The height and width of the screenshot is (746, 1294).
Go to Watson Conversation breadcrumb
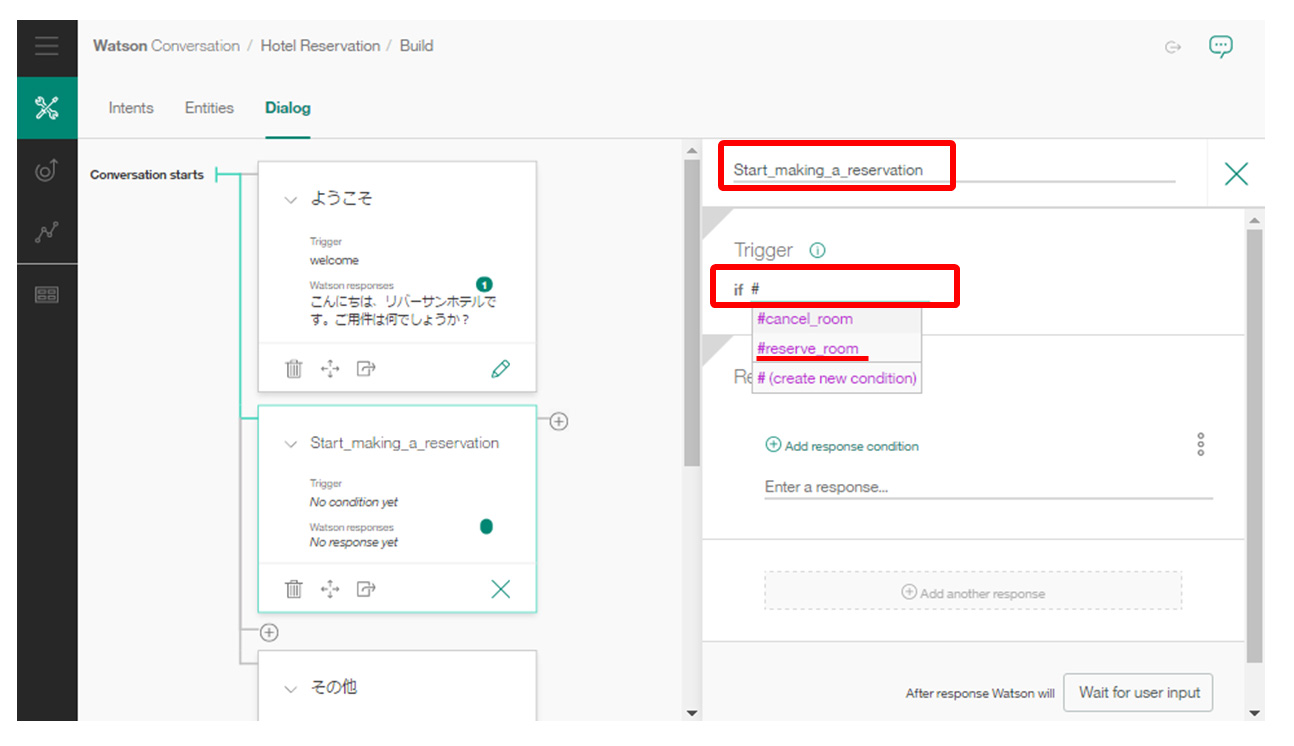(x=166, y=46)
